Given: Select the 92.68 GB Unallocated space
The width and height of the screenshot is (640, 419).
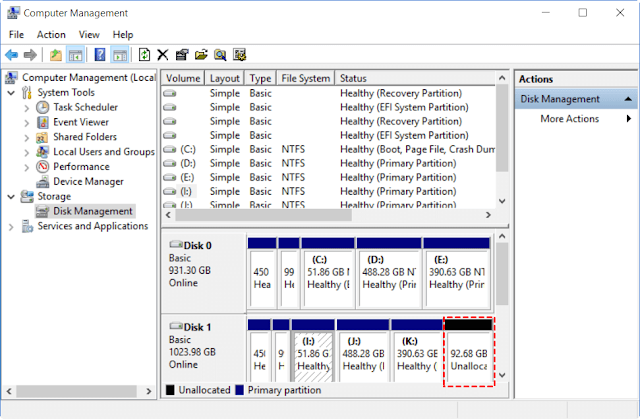Looking at the screenshot, I should point(469,352).
